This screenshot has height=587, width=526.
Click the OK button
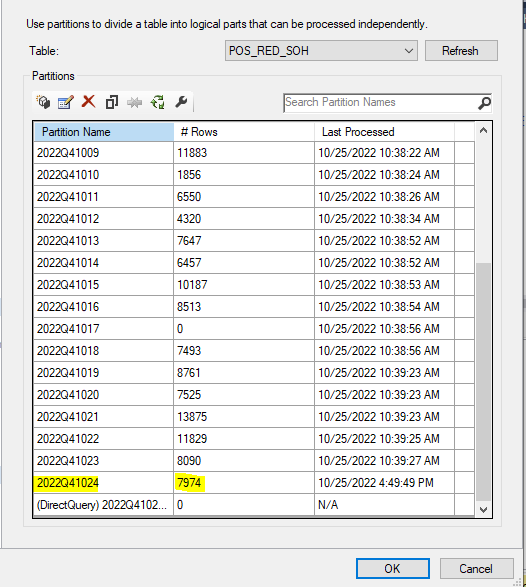pyautogui.click(x=393, y=569)
